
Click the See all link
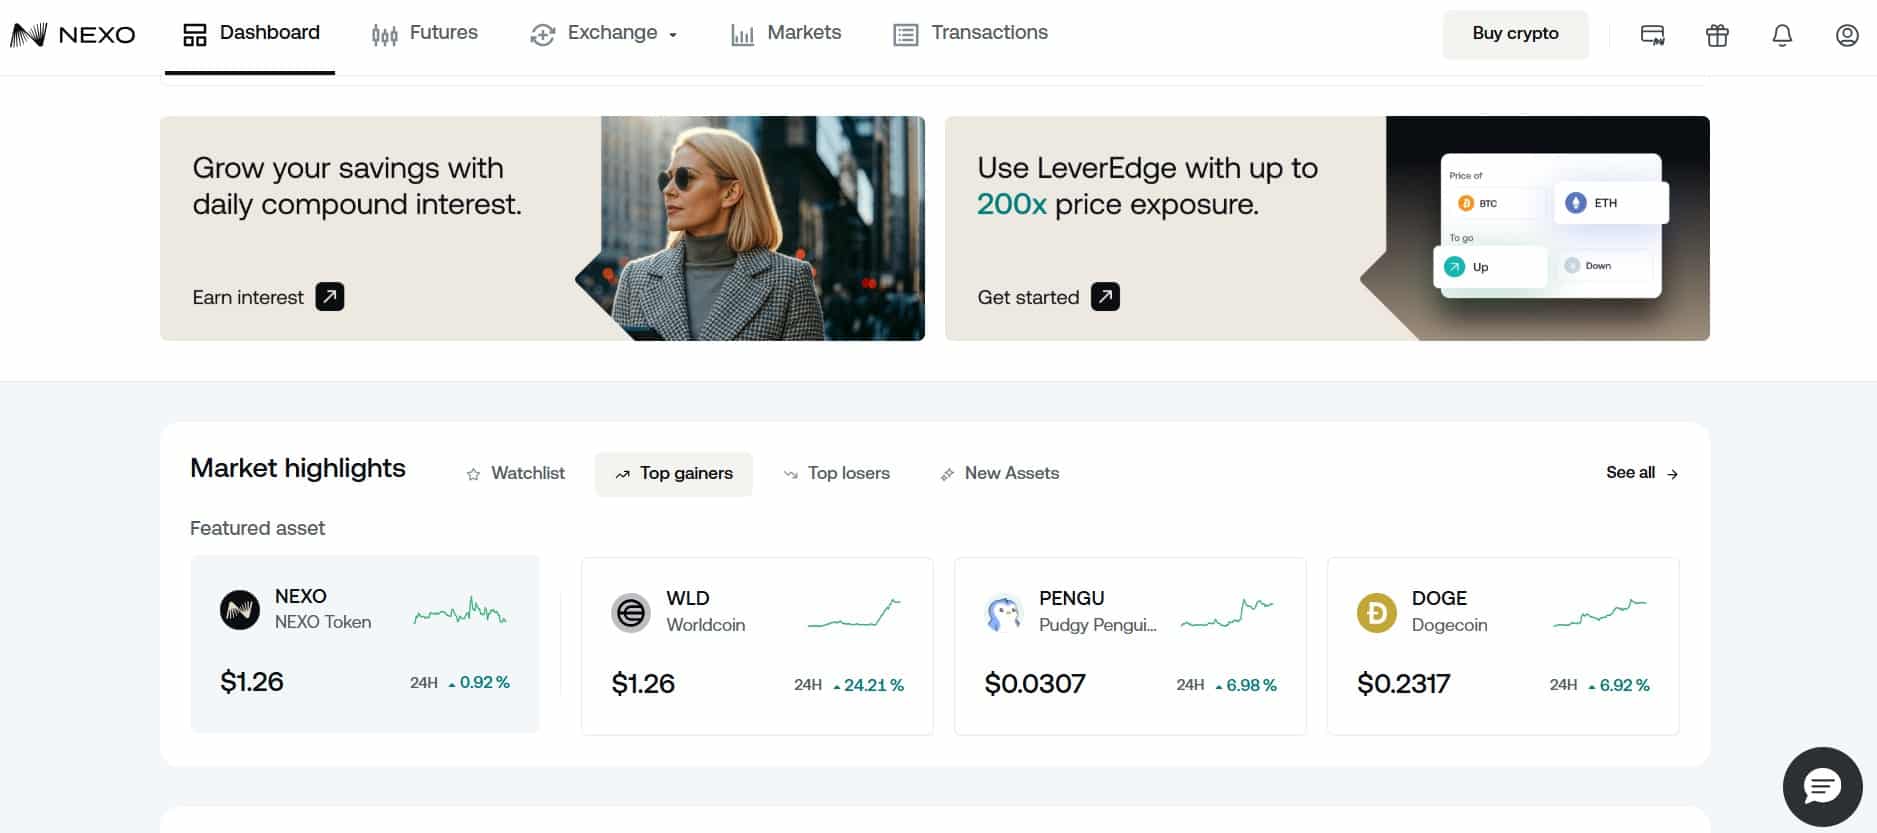[1641, 473]
